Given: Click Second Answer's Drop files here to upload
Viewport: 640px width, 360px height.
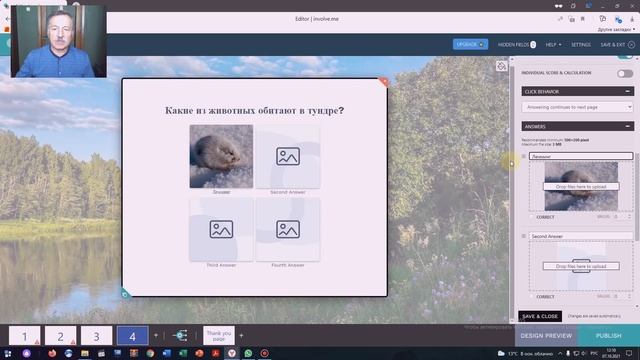Looking at the screenshot, I should pos(581,266).
